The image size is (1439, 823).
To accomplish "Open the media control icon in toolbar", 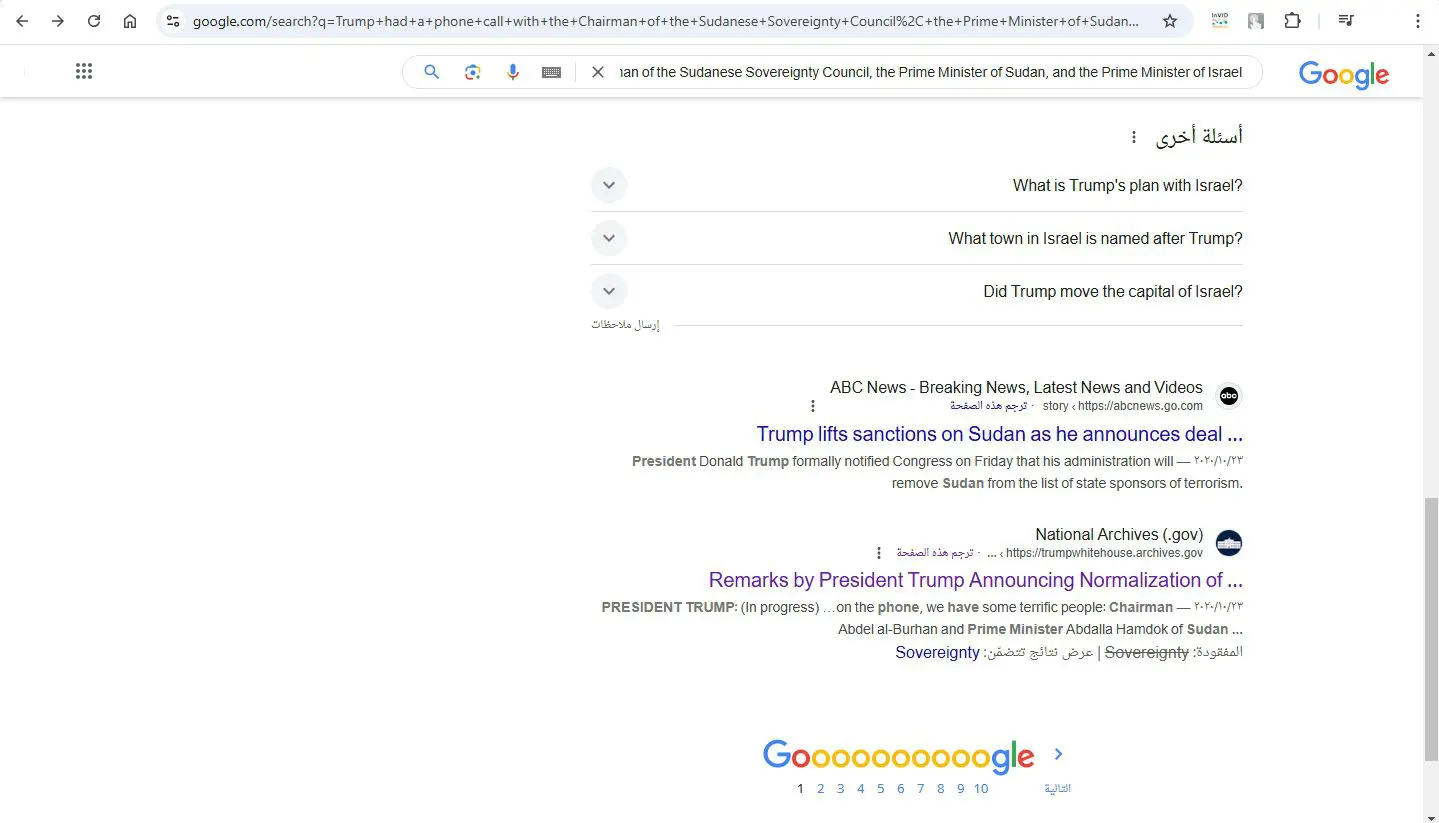I will 1346,21.
